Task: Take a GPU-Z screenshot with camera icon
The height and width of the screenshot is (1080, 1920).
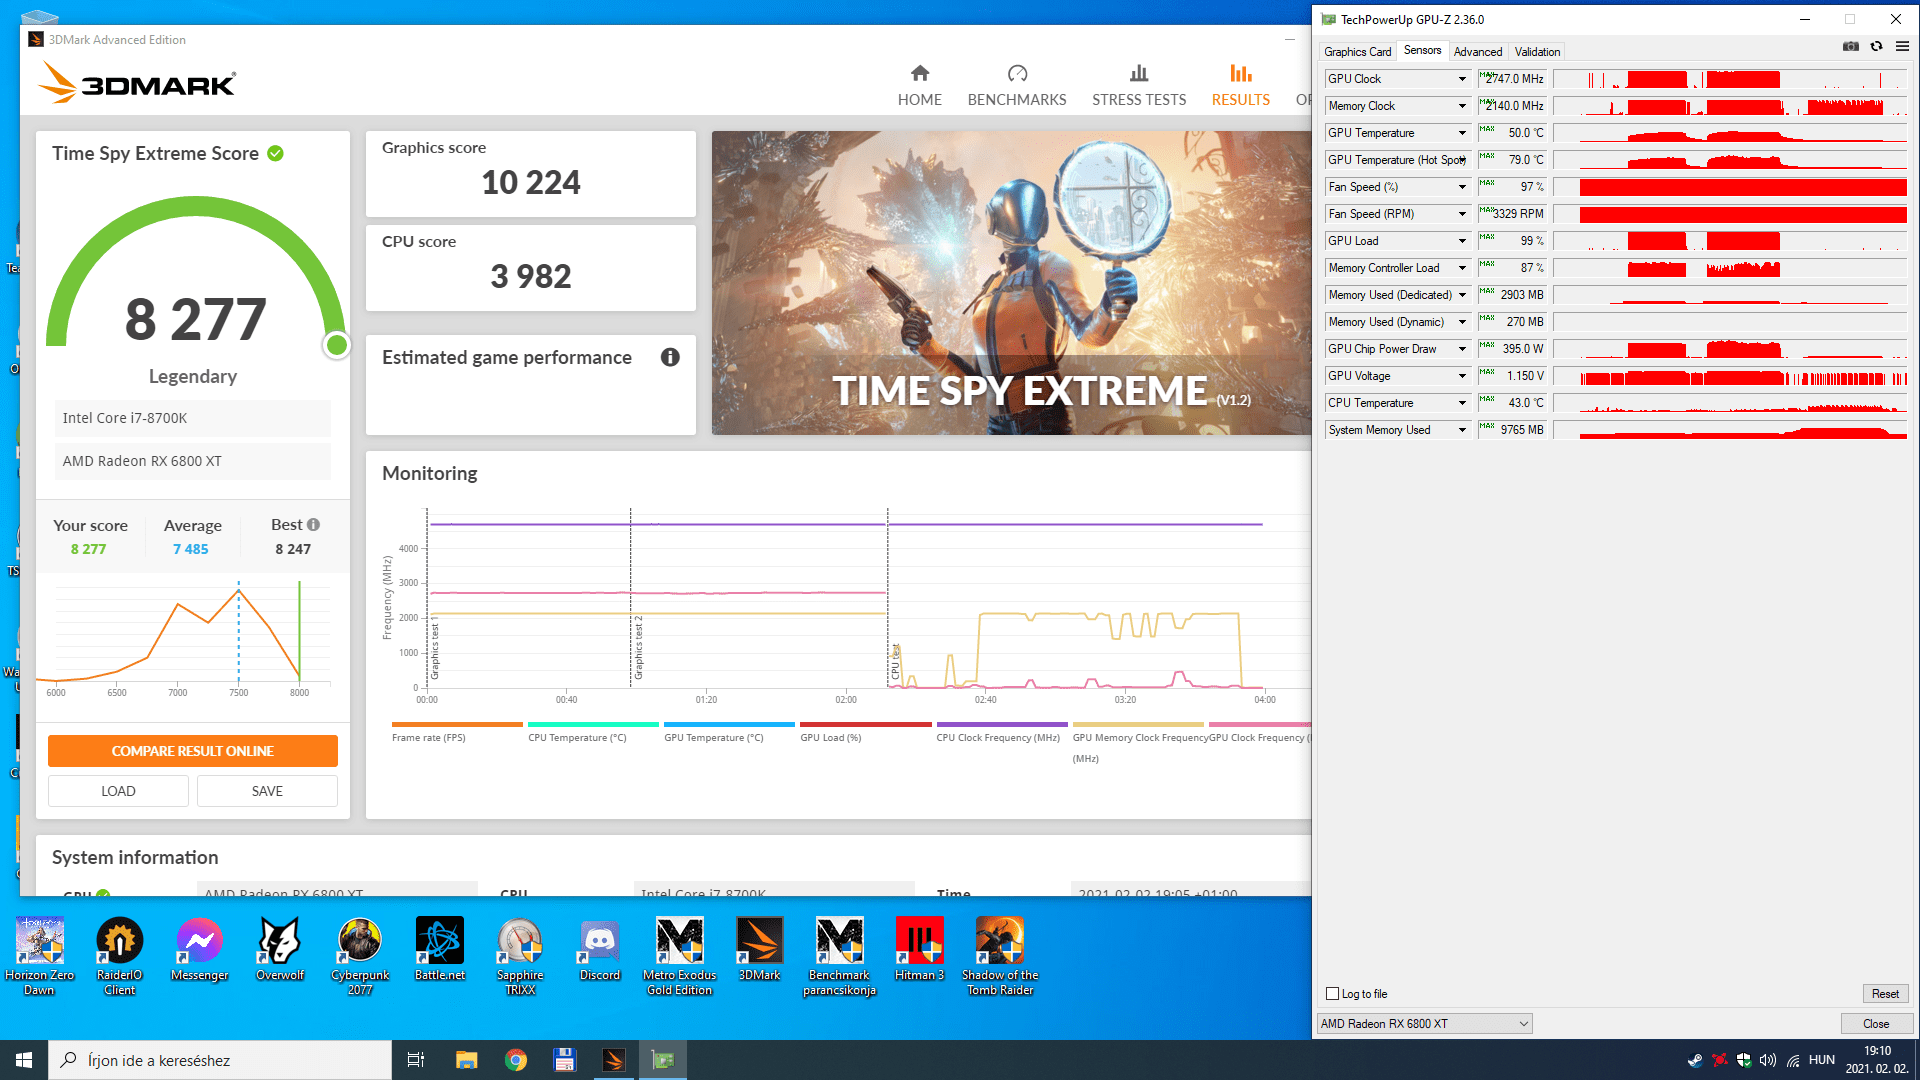Action: 1851,47
